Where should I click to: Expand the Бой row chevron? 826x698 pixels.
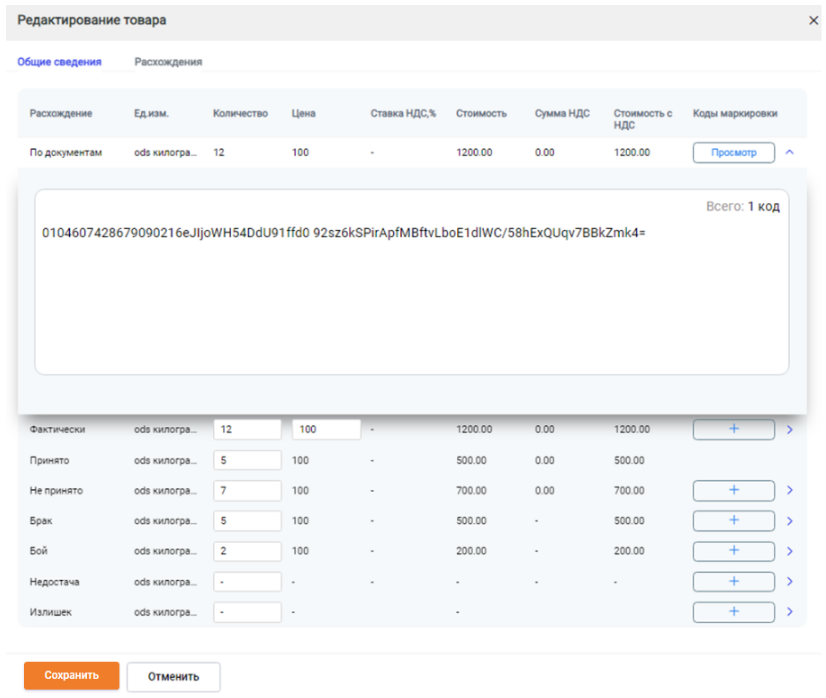coord(790,551)
